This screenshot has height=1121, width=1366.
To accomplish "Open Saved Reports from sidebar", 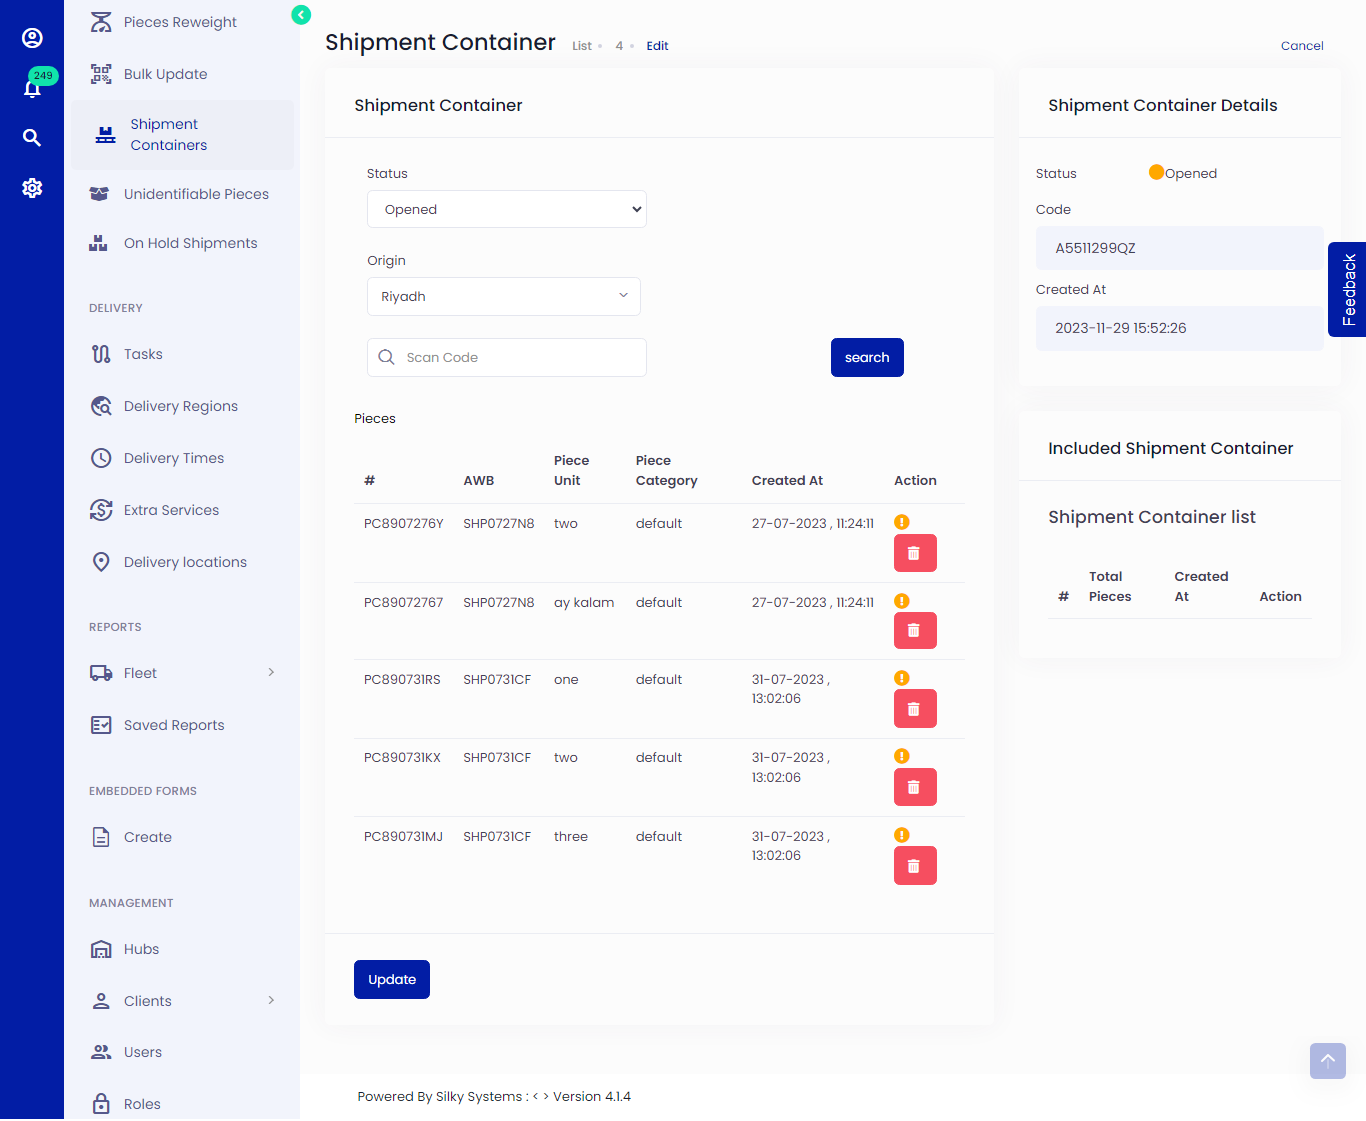I will tap(174, 725).
